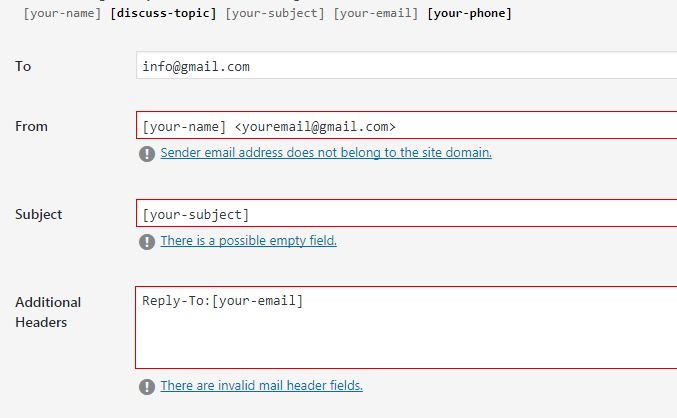Click the warning icon under the From field
Image resolution: width=677 pixels, height=418 pixels.
[147, 154]
